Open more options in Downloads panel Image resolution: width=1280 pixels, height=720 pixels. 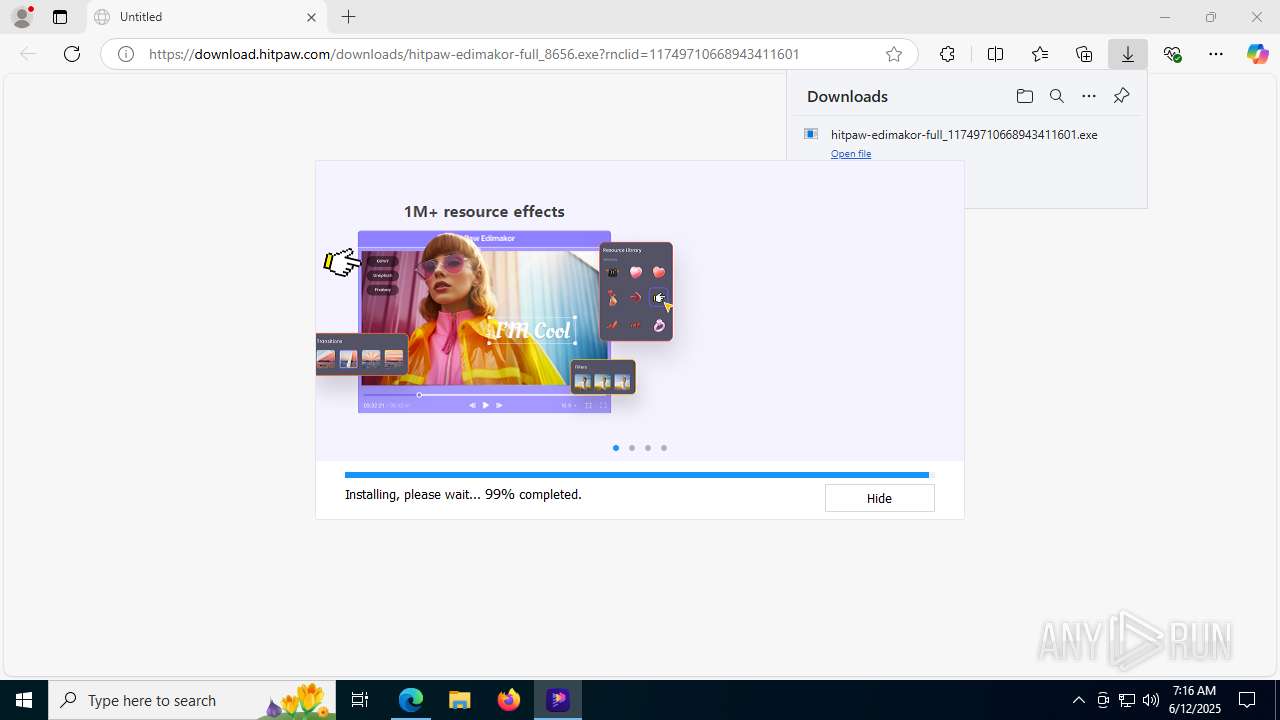point(1089,96)
